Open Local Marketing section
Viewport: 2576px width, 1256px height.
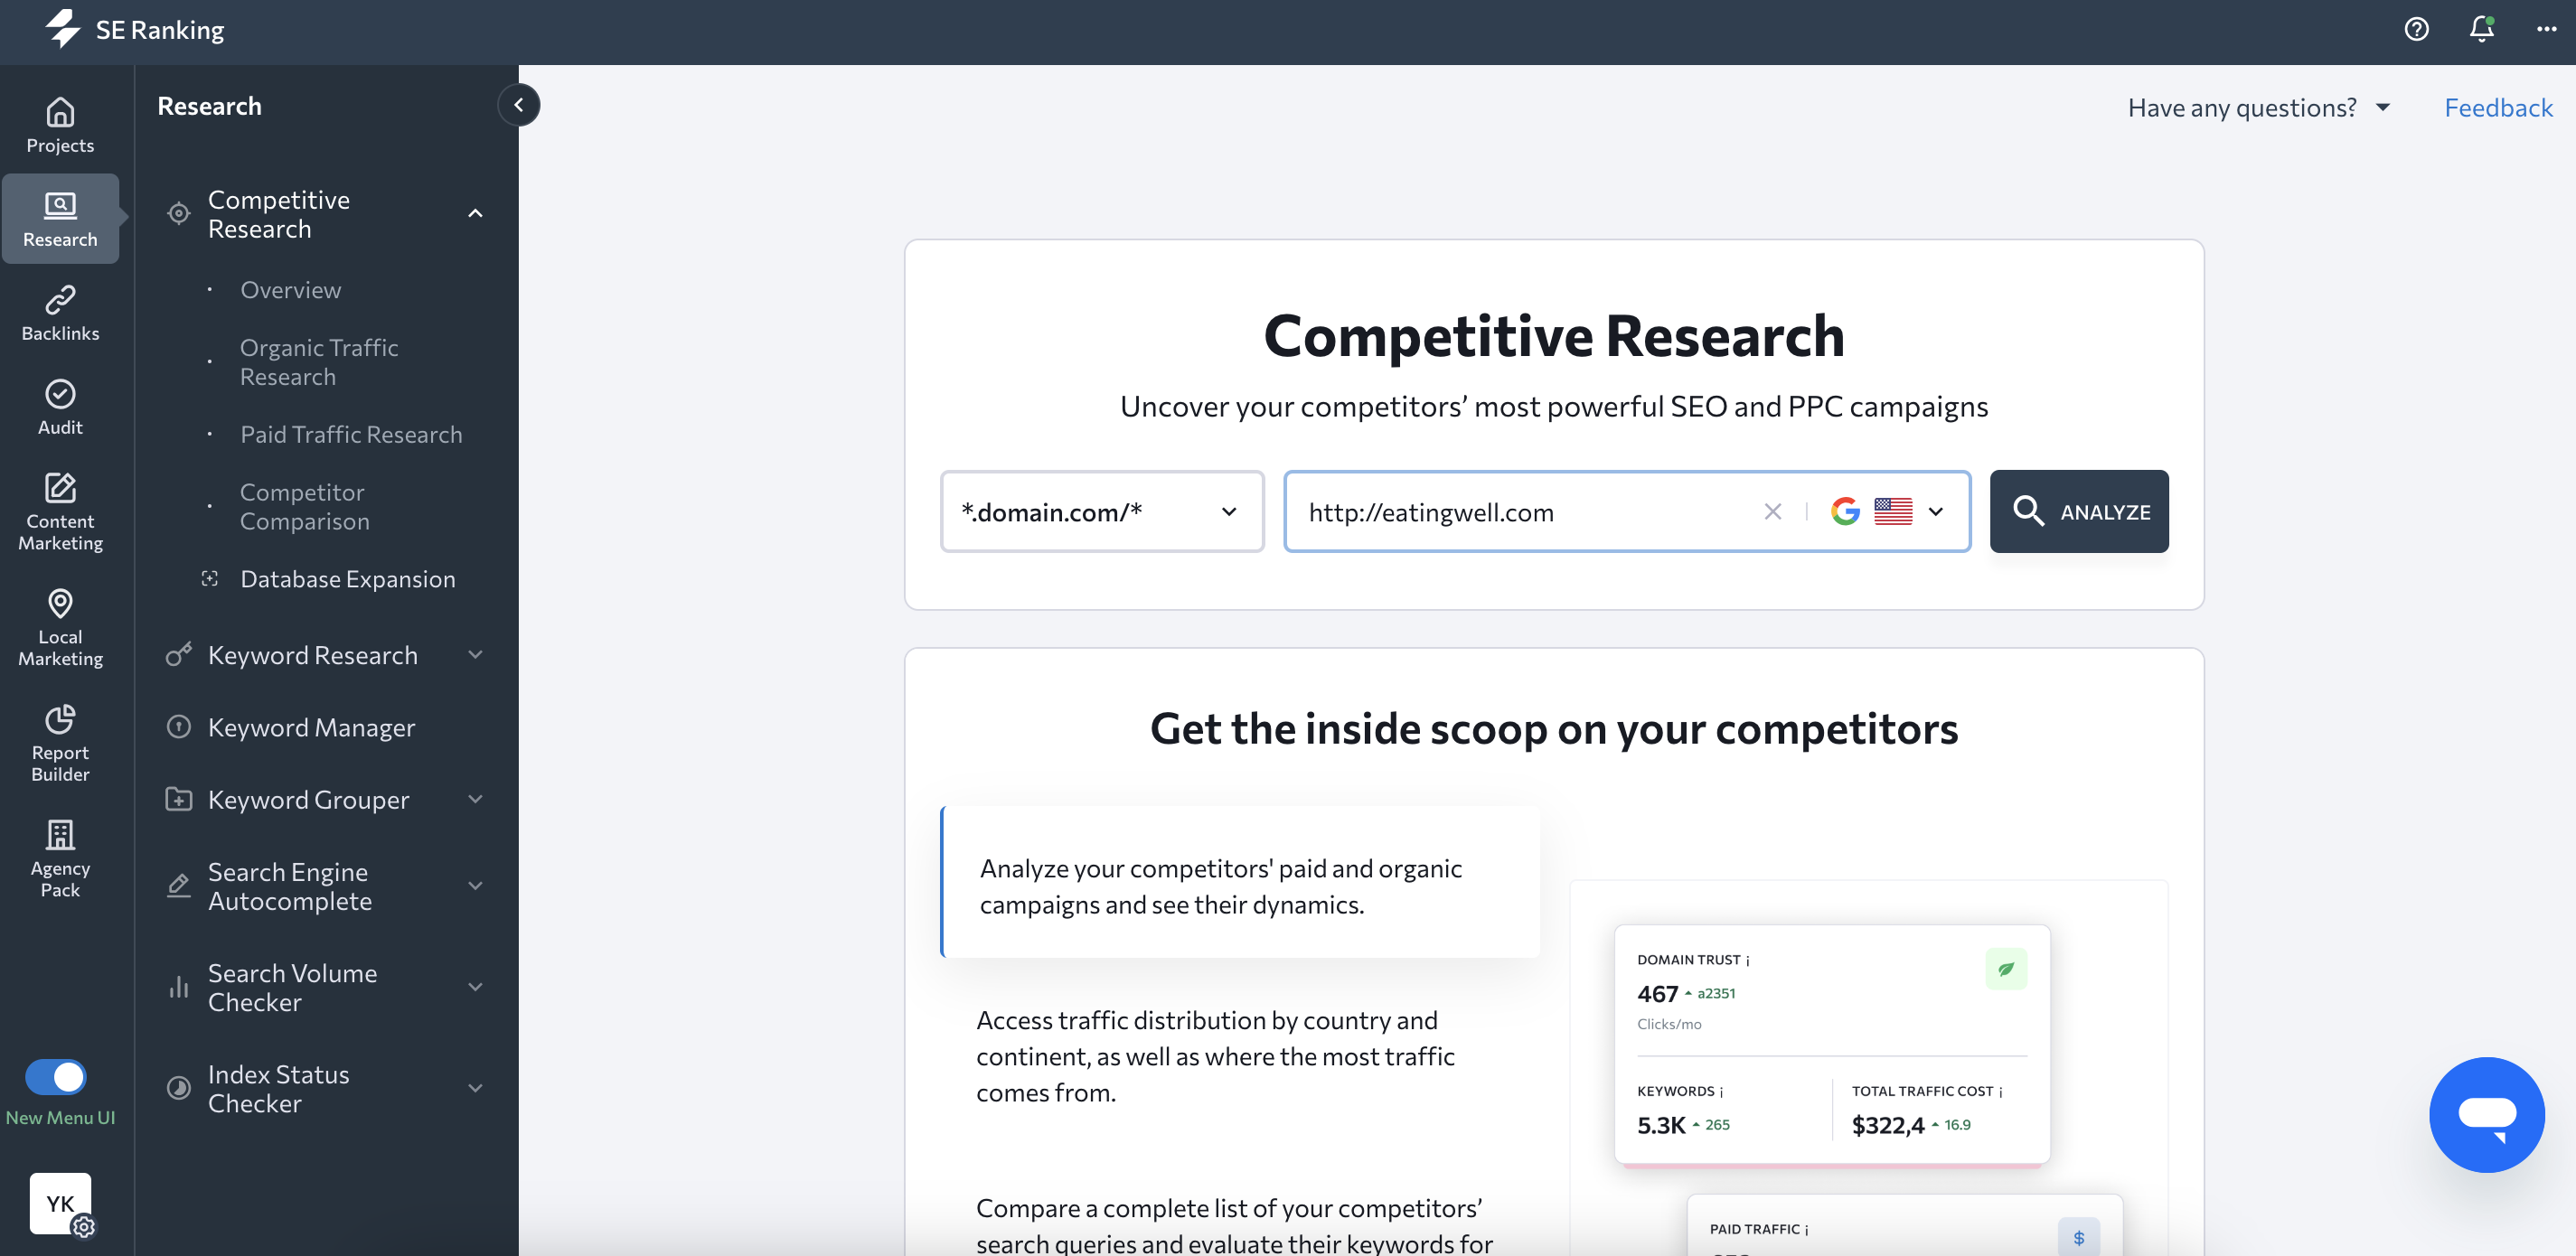[x=60, y=627]
